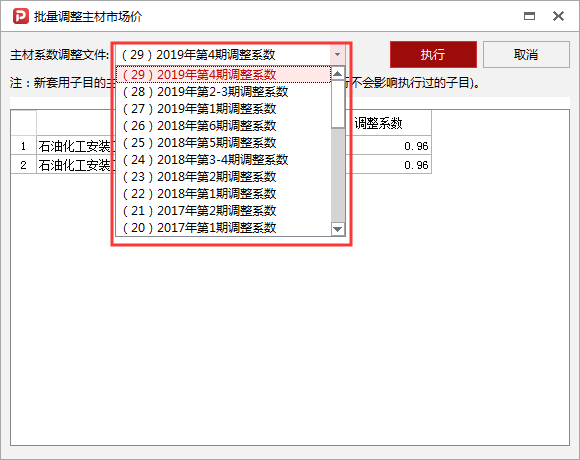Pick (26) 2018年第6期调整系数 option
Viewport: 580px width, 460px height.
tap(223, 126)
